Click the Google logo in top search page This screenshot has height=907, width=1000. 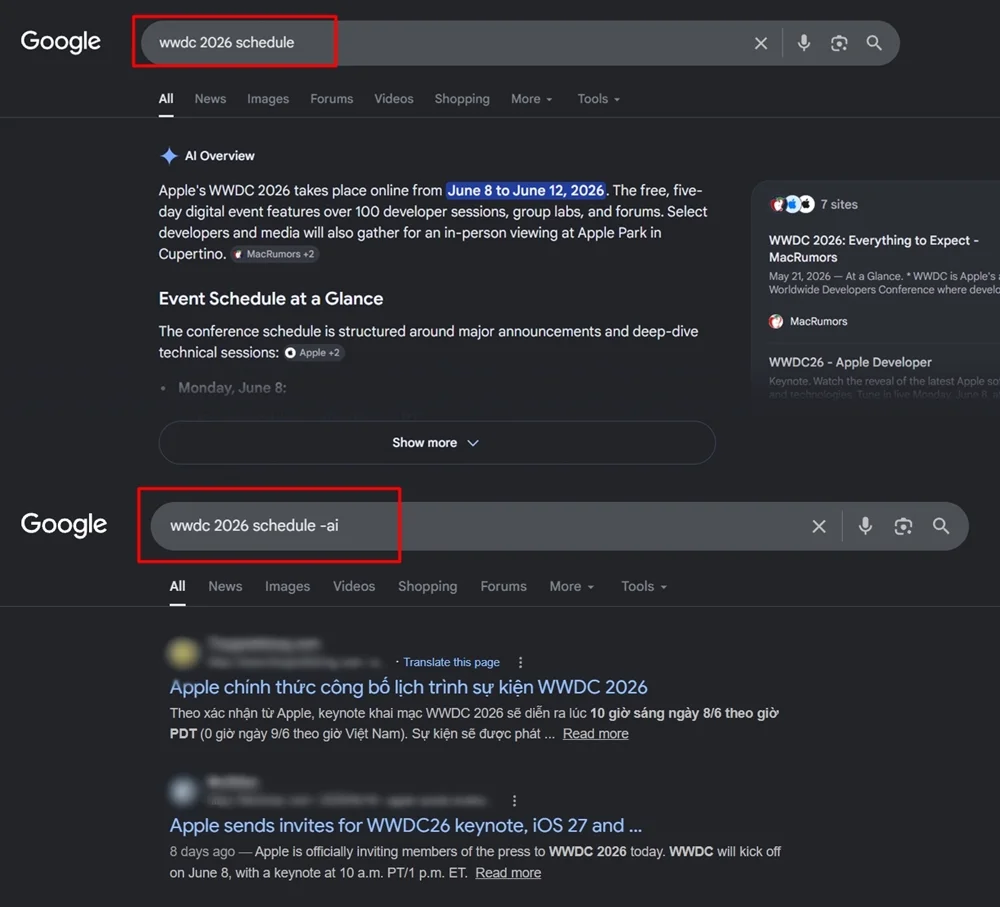point(61,41)
